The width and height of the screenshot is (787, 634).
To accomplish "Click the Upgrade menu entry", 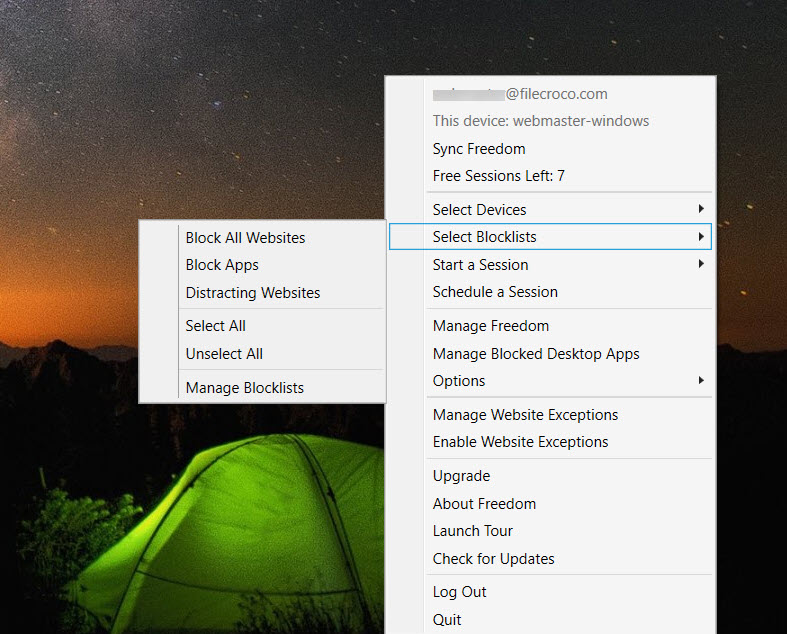I will point(550,476).
